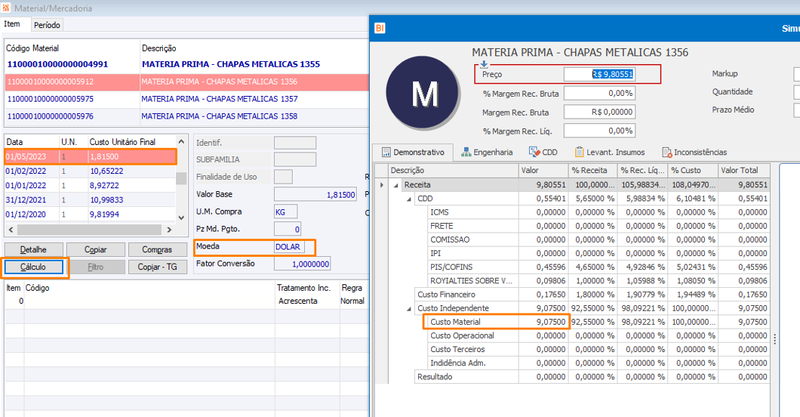Click the Preço input field
Screen dimensions: 800x417
tap(599, 74)
